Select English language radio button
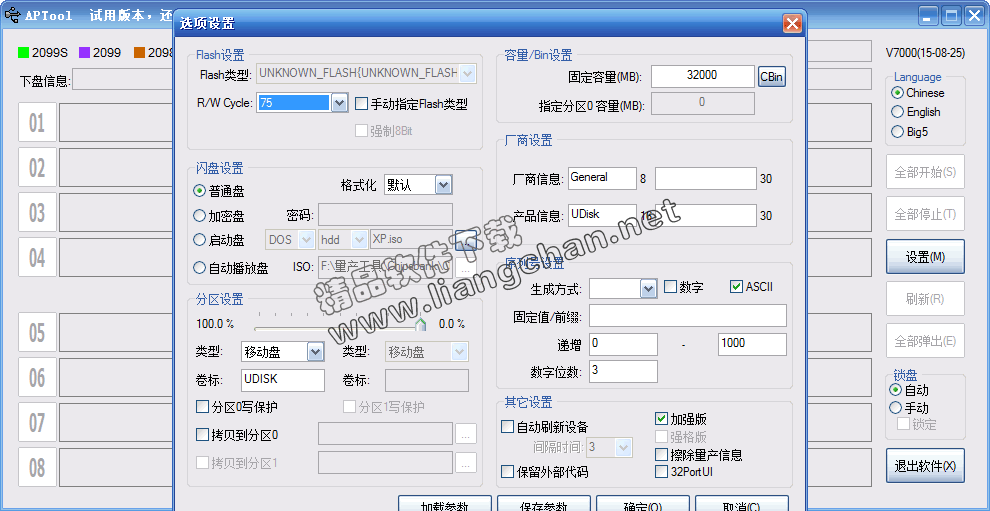This screenshot has height=511, width=990. [x=897, y=112]
